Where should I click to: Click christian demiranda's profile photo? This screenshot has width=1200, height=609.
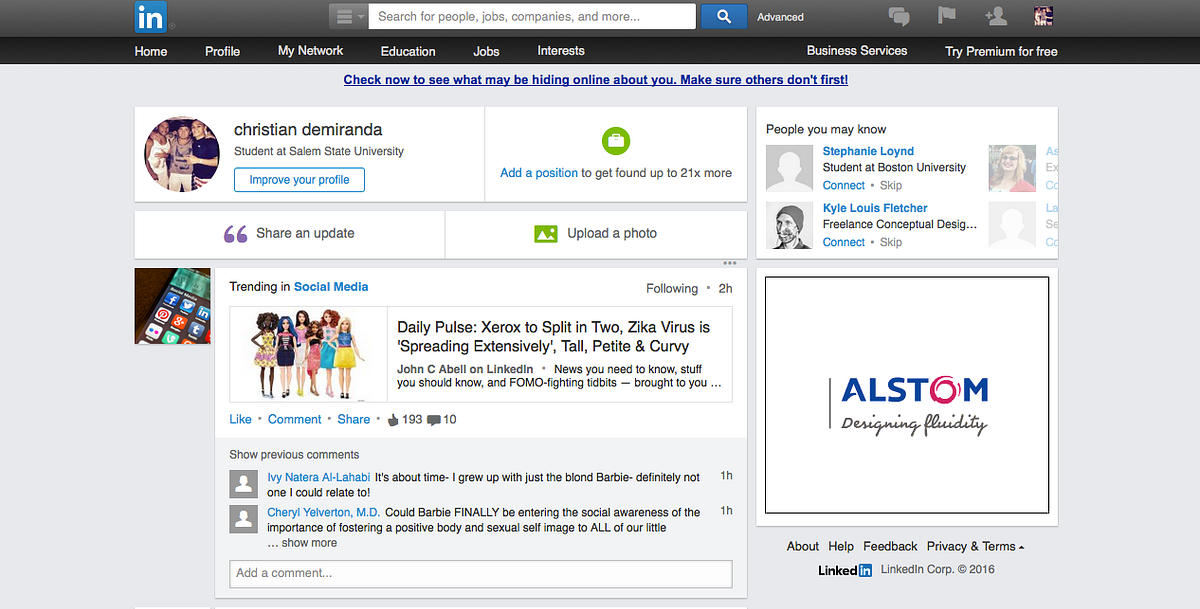coord(182,154)
